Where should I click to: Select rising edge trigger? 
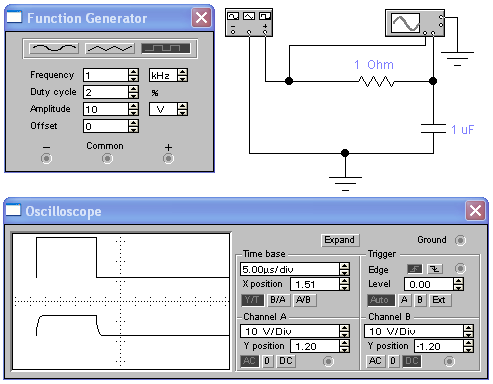[415, 269]
